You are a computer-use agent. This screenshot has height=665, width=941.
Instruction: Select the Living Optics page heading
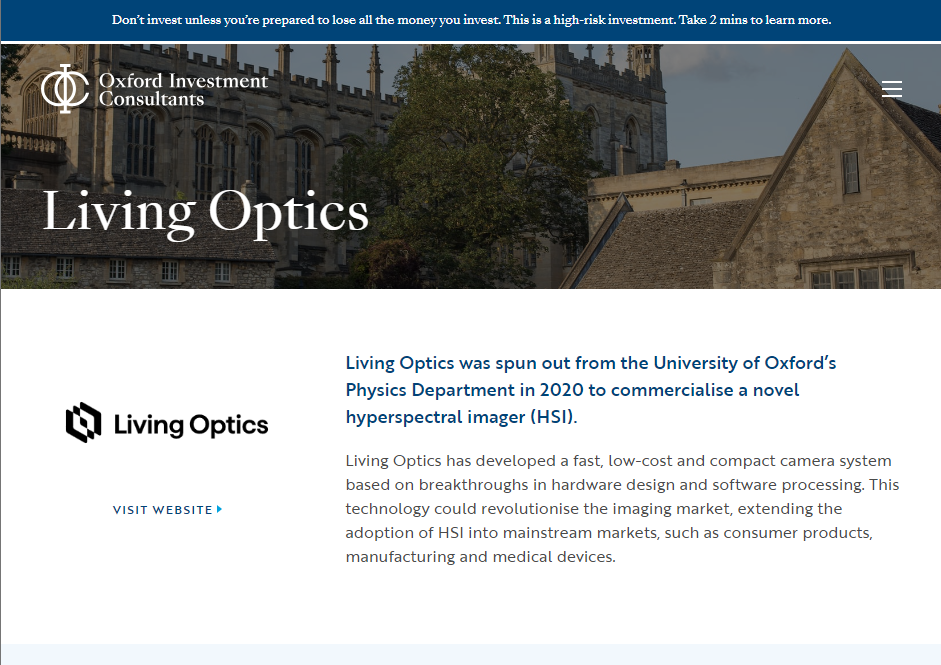click(x=204, y=212)
